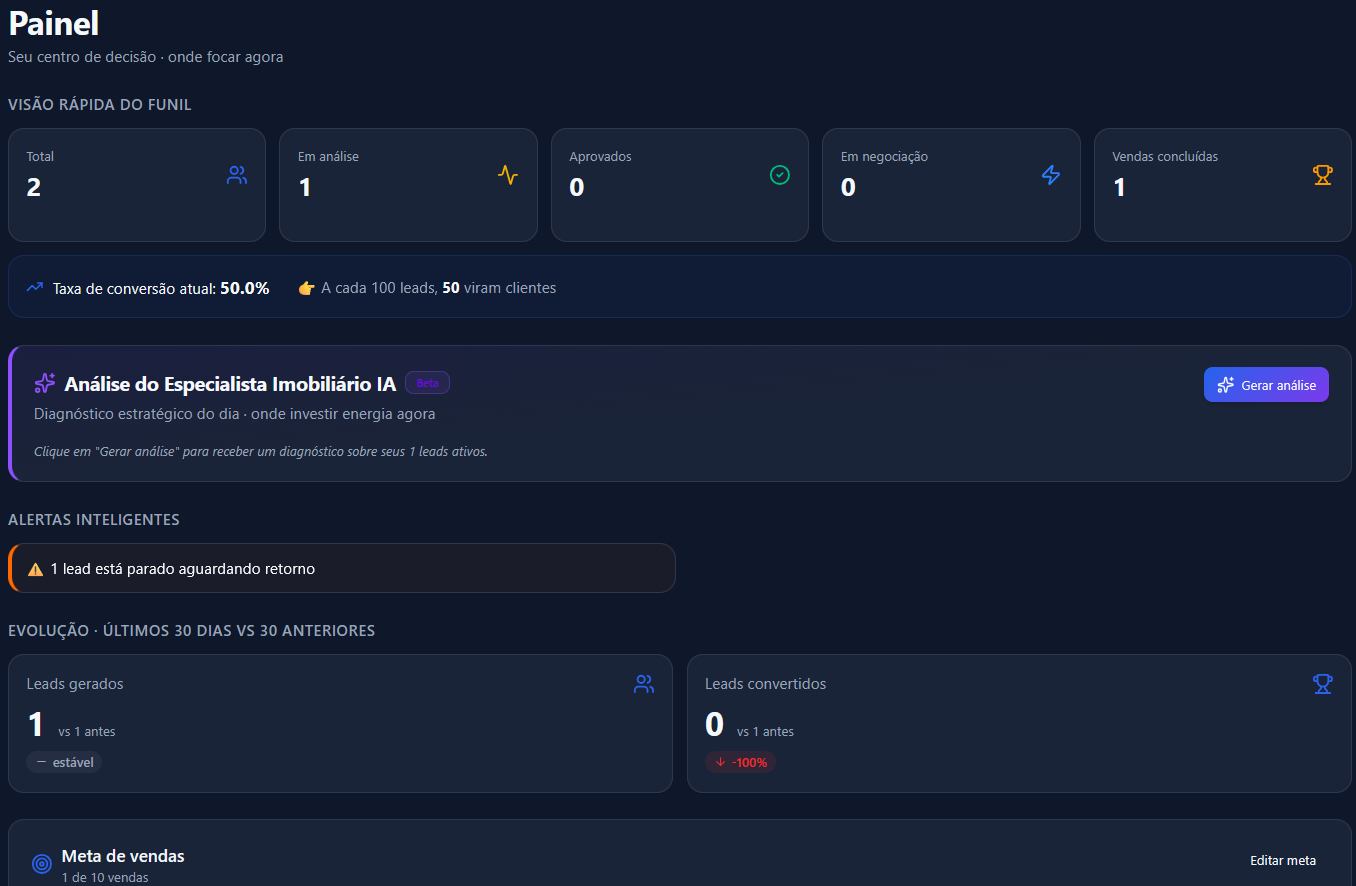
Task: Open the Aprovados card
Action: click(680, 185)
